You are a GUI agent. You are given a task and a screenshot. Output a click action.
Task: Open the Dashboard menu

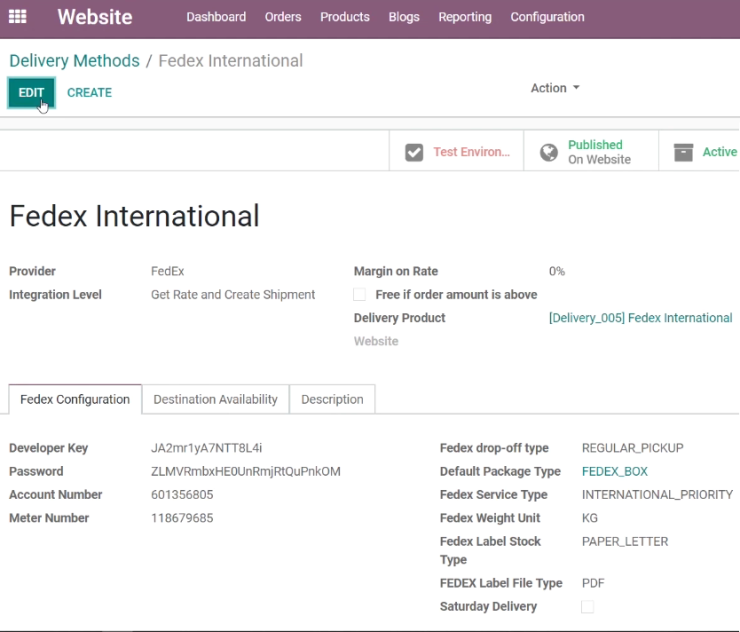[x=216, y=17]
